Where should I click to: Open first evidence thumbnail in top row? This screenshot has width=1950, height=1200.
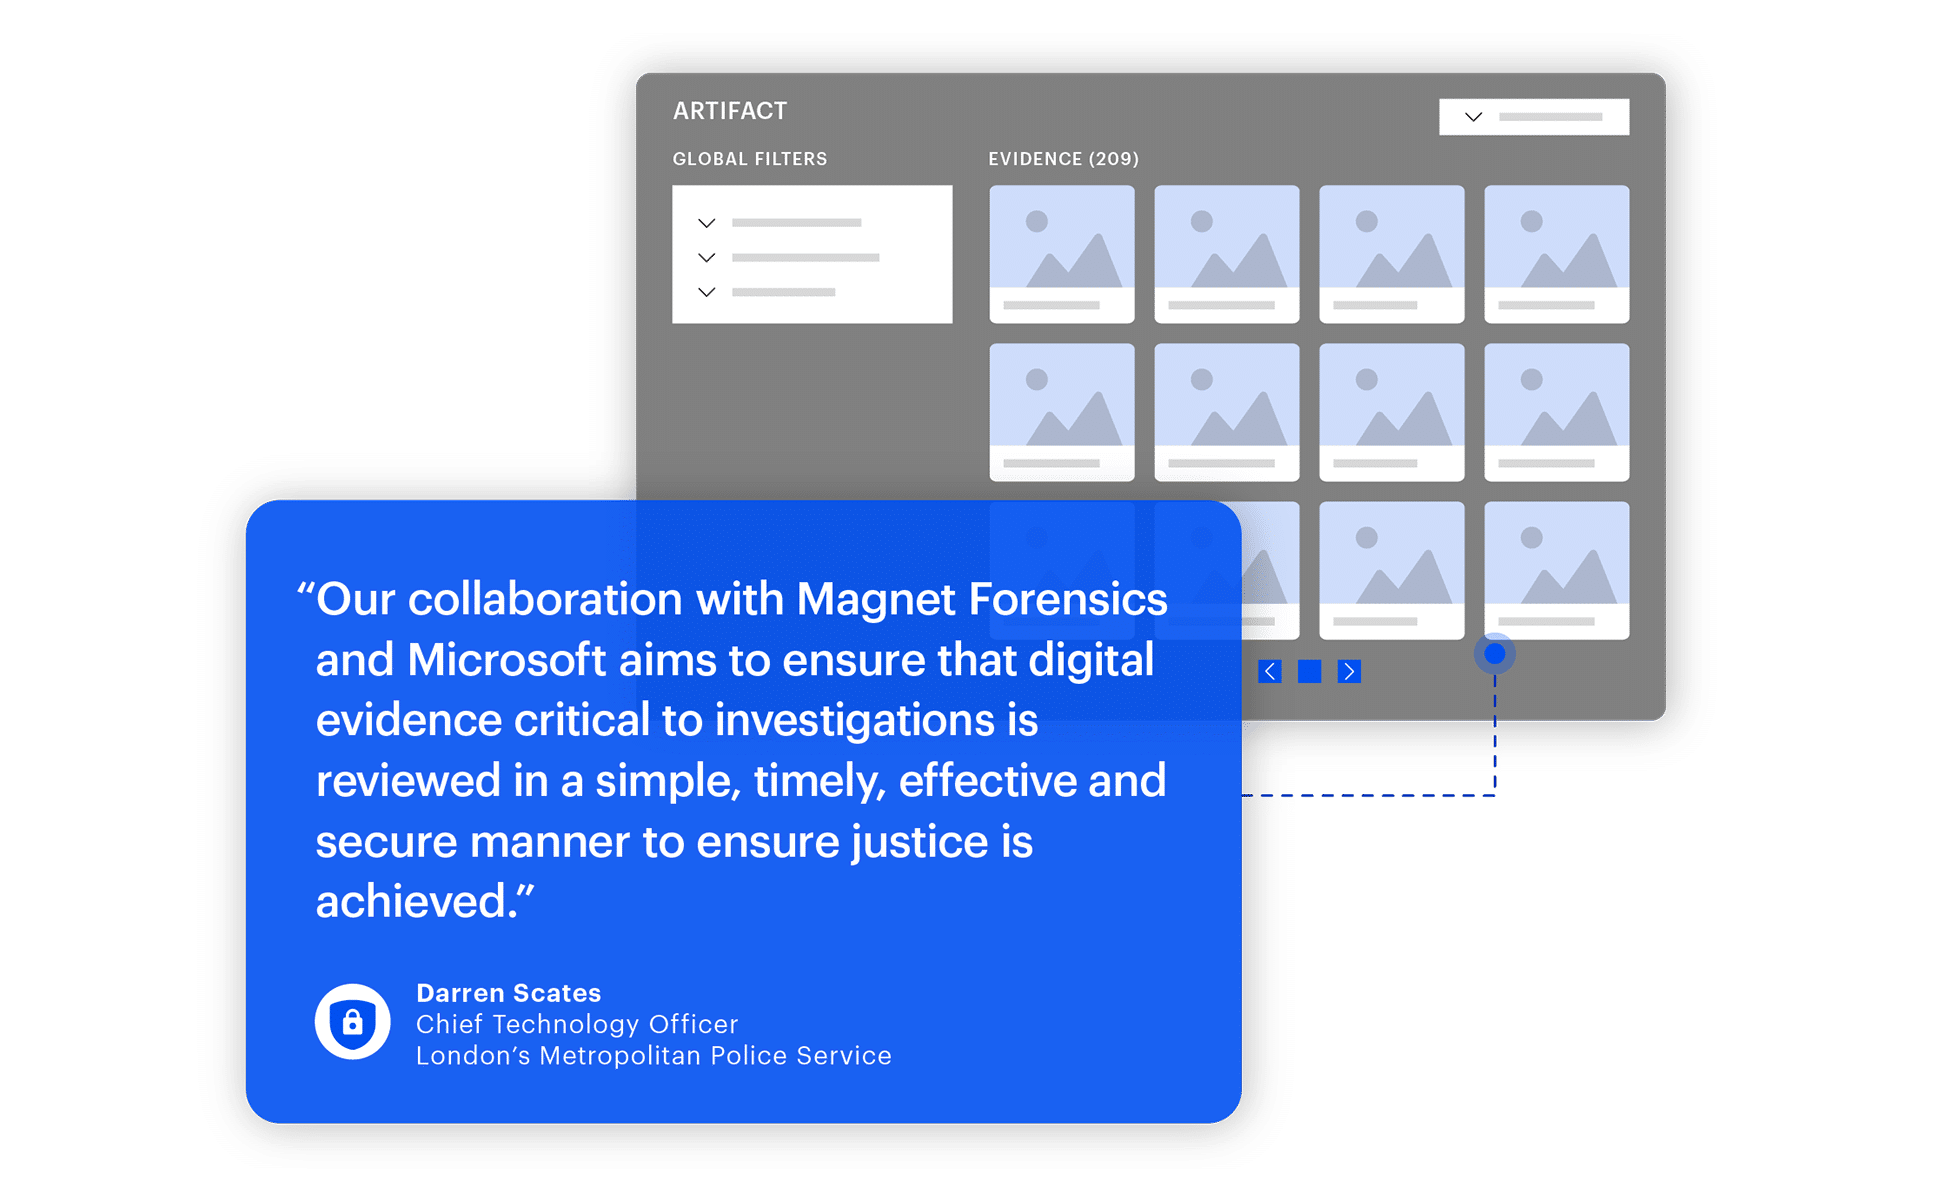1061,253
